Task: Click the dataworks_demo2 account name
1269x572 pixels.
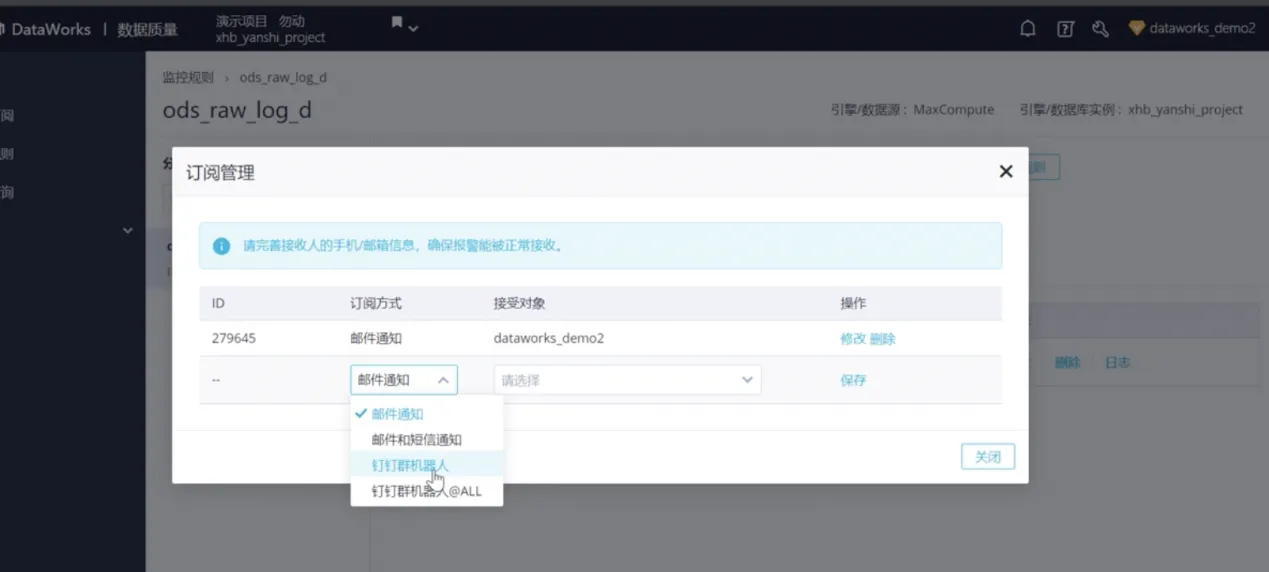Action: click(1202, 28)
